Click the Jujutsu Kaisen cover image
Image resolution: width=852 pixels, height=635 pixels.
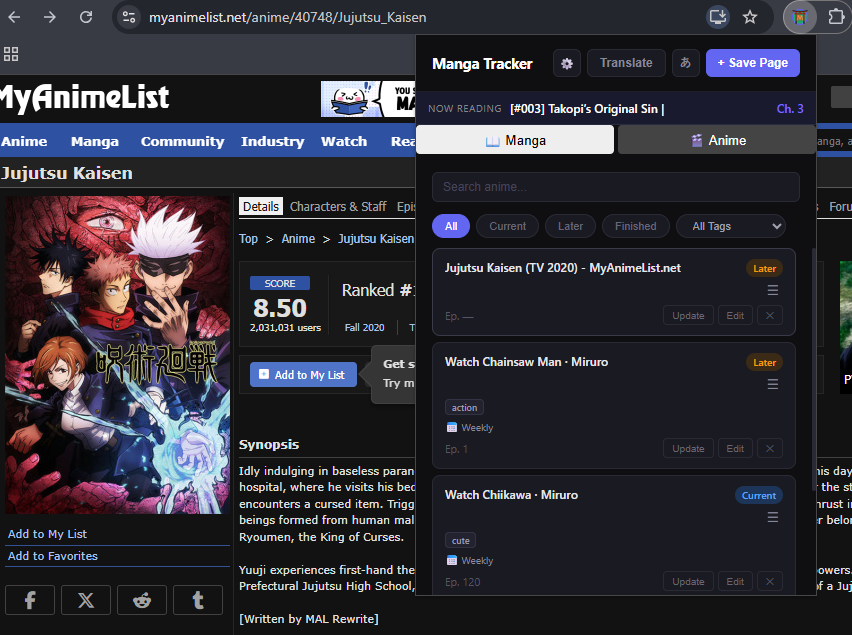coord(118,355)
